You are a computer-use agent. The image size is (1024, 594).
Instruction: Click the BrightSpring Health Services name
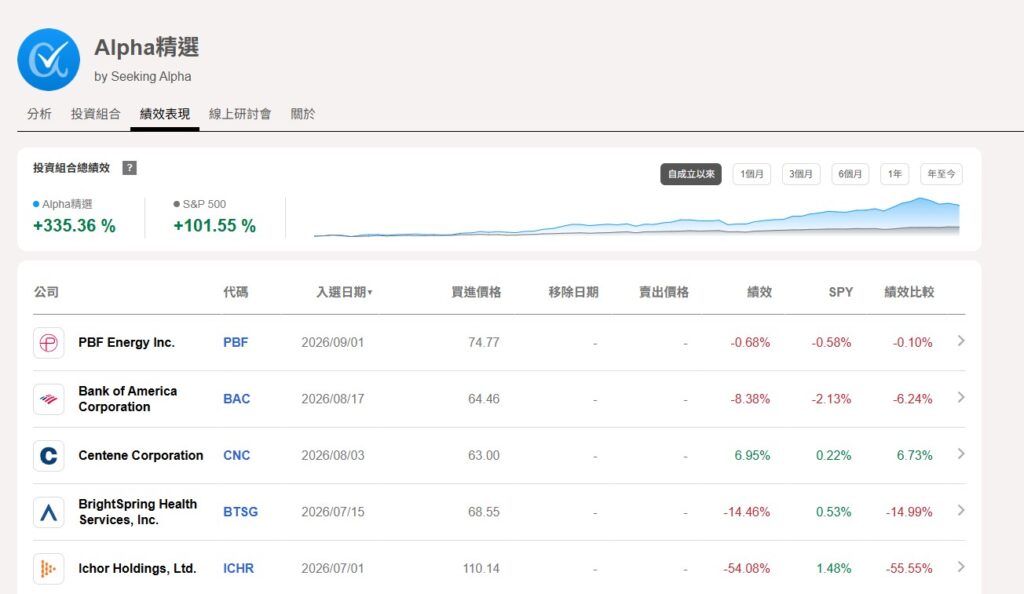[138, 512]
